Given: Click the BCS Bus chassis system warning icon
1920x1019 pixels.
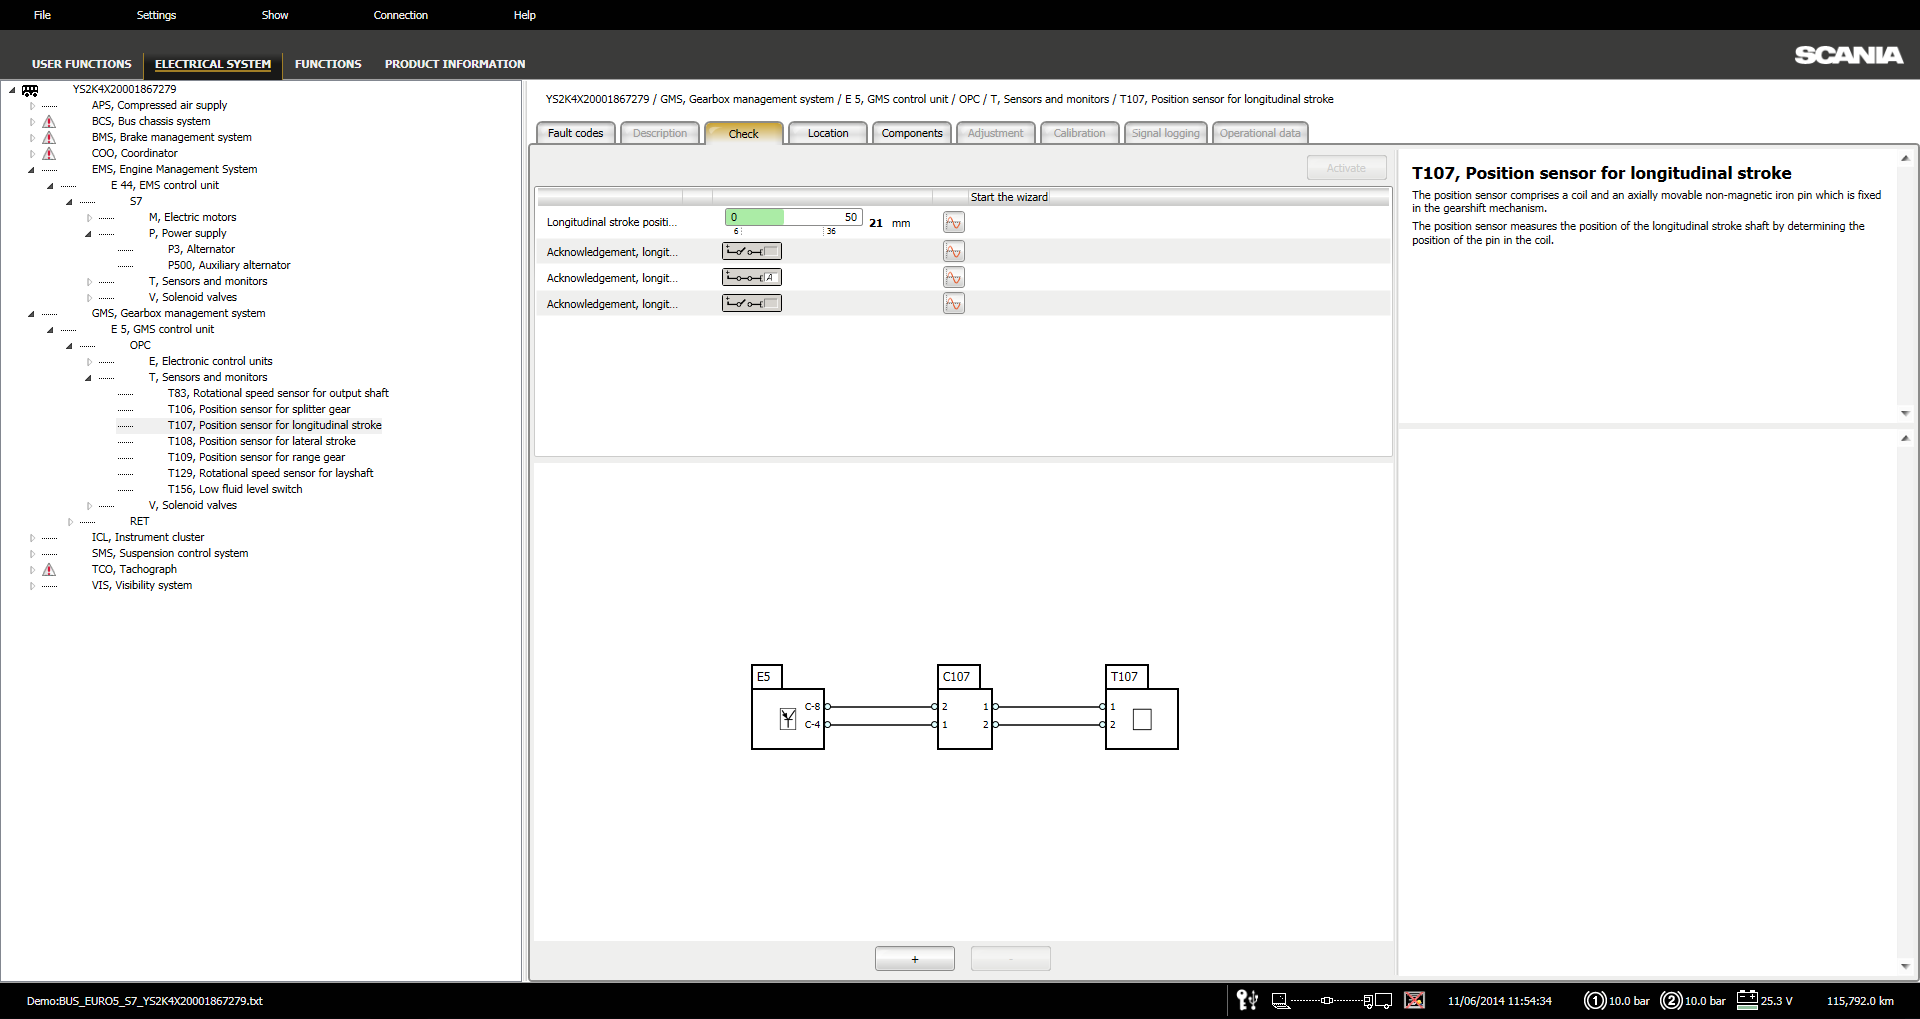Looking at the screenshot, I should coord(49,122).
